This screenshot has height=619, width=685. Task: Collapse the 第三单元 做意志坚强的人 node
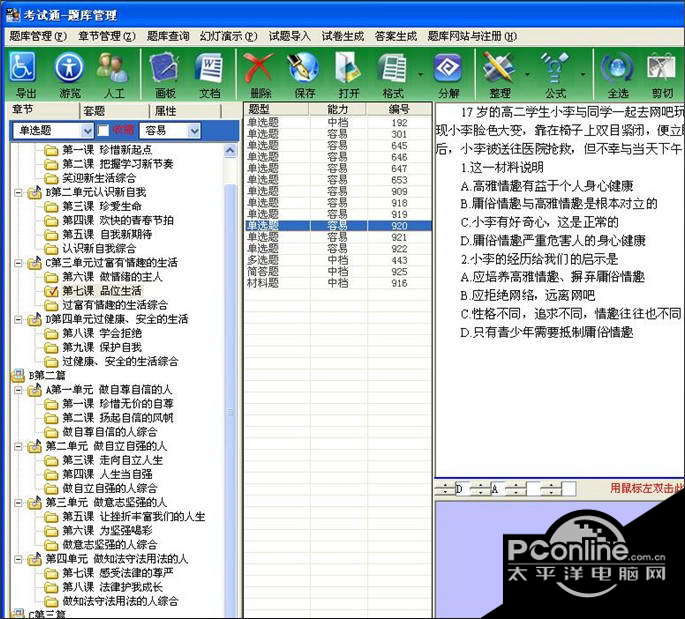[x=18, y=503]
